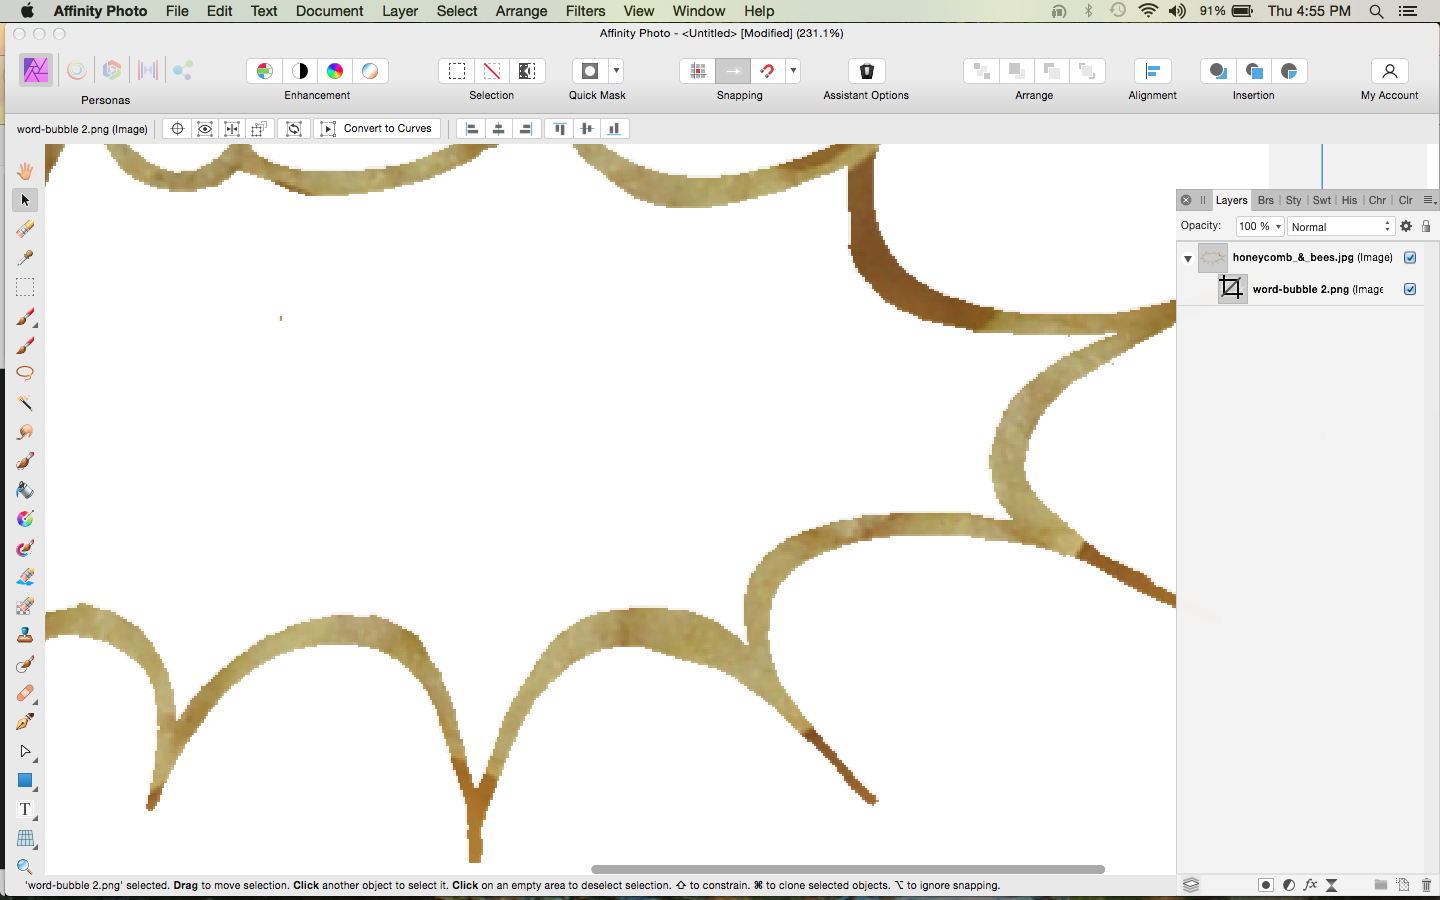Open the Normal blend mode dropdown

(1340, 227)
